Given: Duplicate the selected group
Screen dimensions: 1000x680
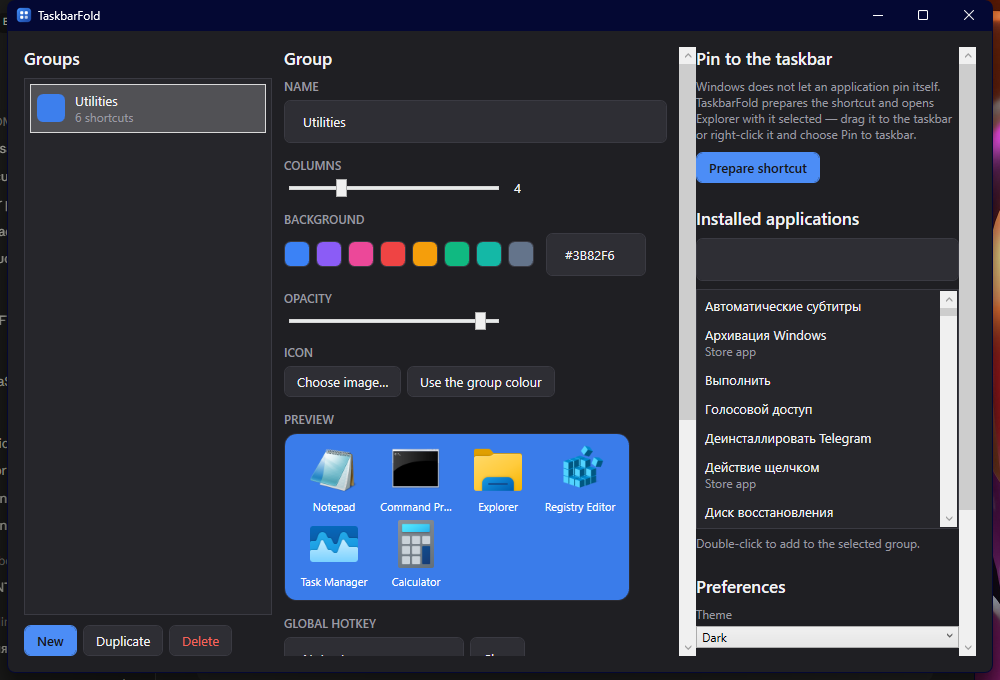Looking at the screenshot, I should [x=123, y=641].
